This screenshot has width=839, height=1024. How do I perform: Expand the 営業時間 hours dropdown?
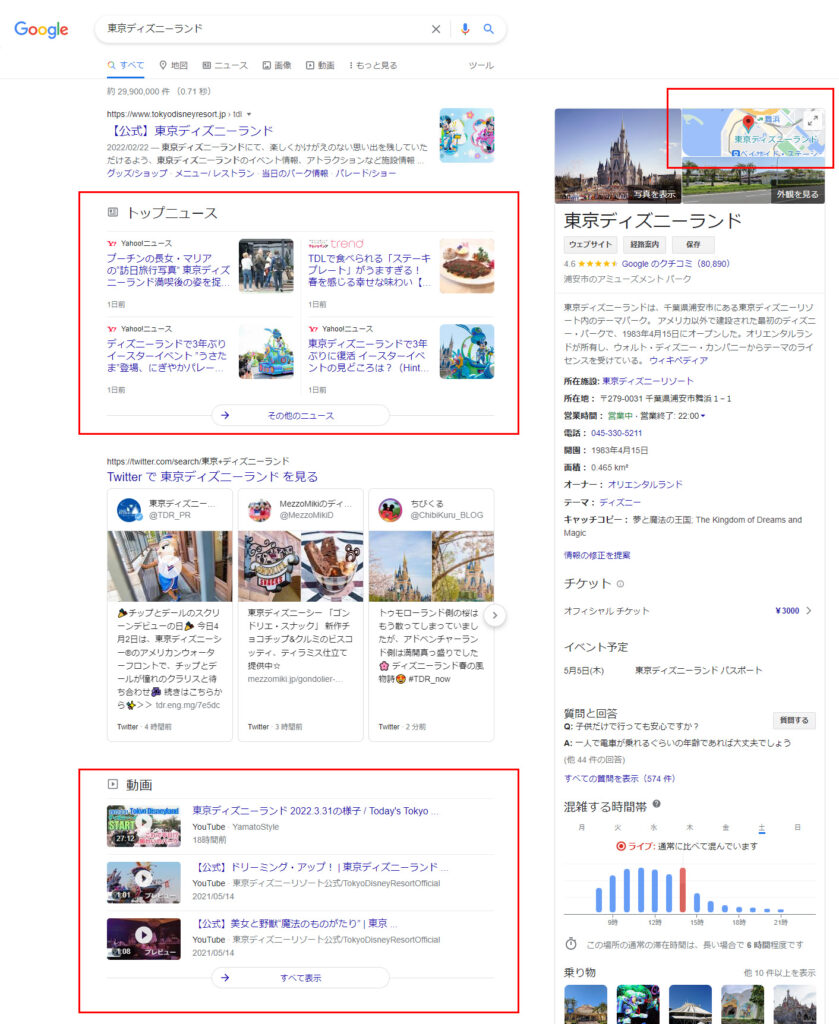pyautogui.click(x=702, y=416)
